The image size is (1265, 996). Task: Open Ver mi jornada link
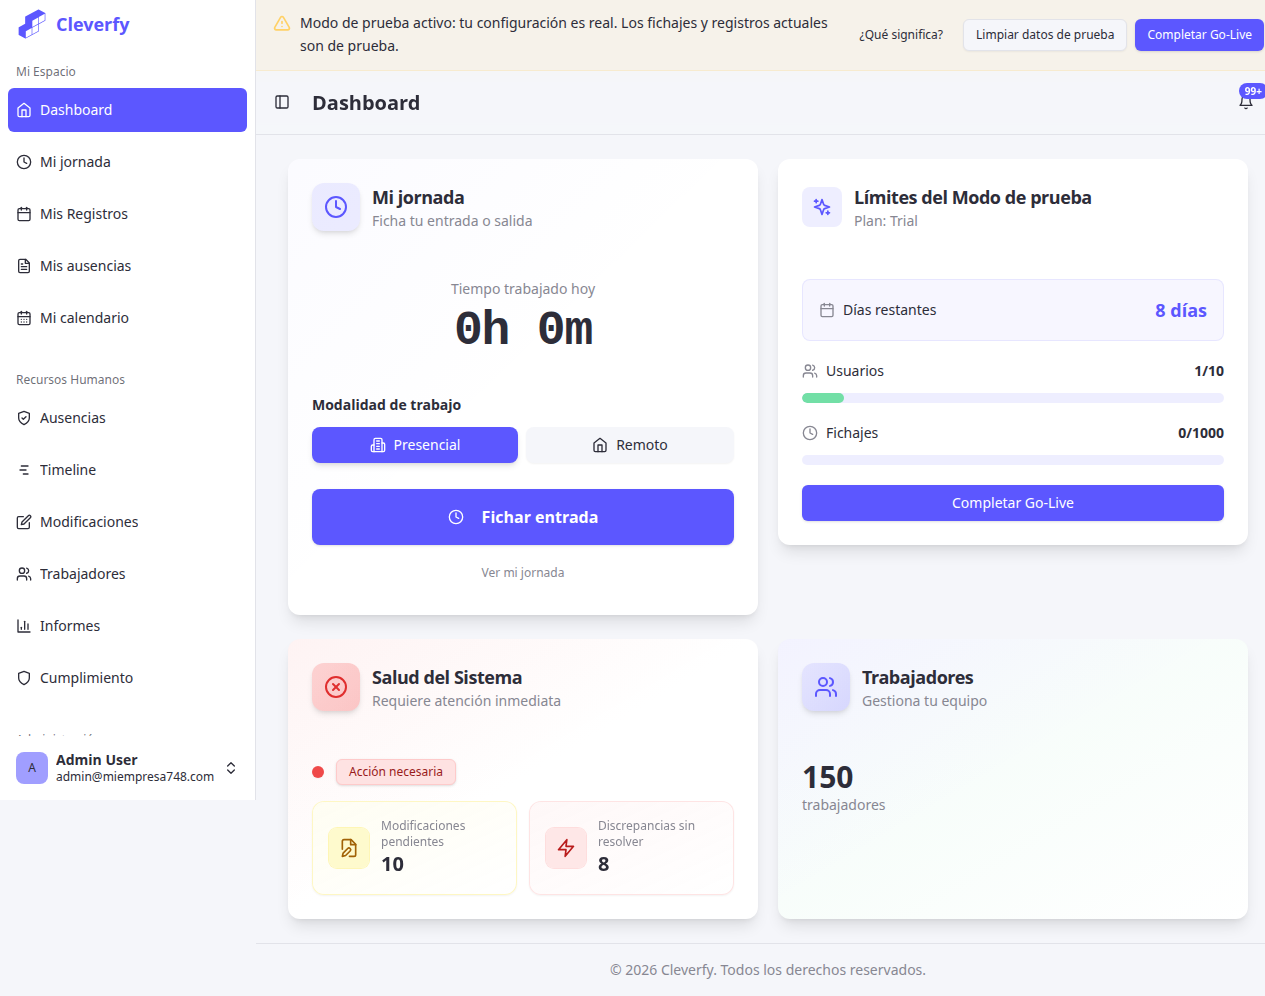pyautogui.click(x=522, y=572)
